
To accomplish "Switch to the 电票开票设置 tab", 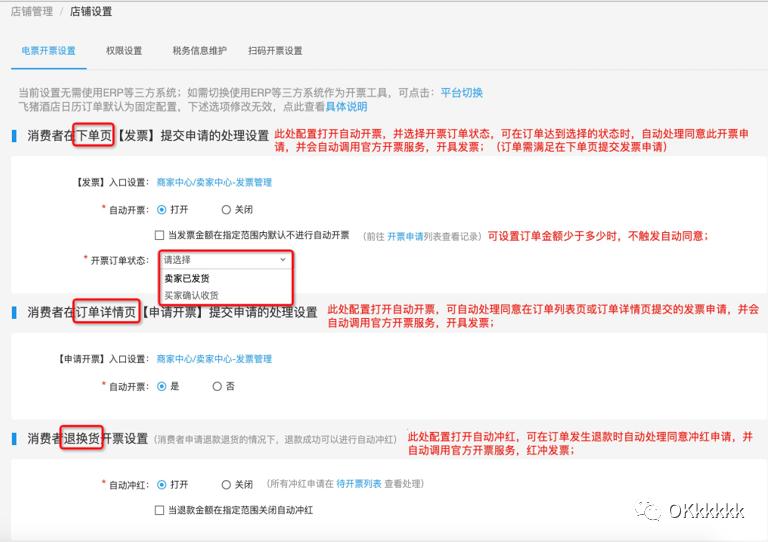I will 48,51.
